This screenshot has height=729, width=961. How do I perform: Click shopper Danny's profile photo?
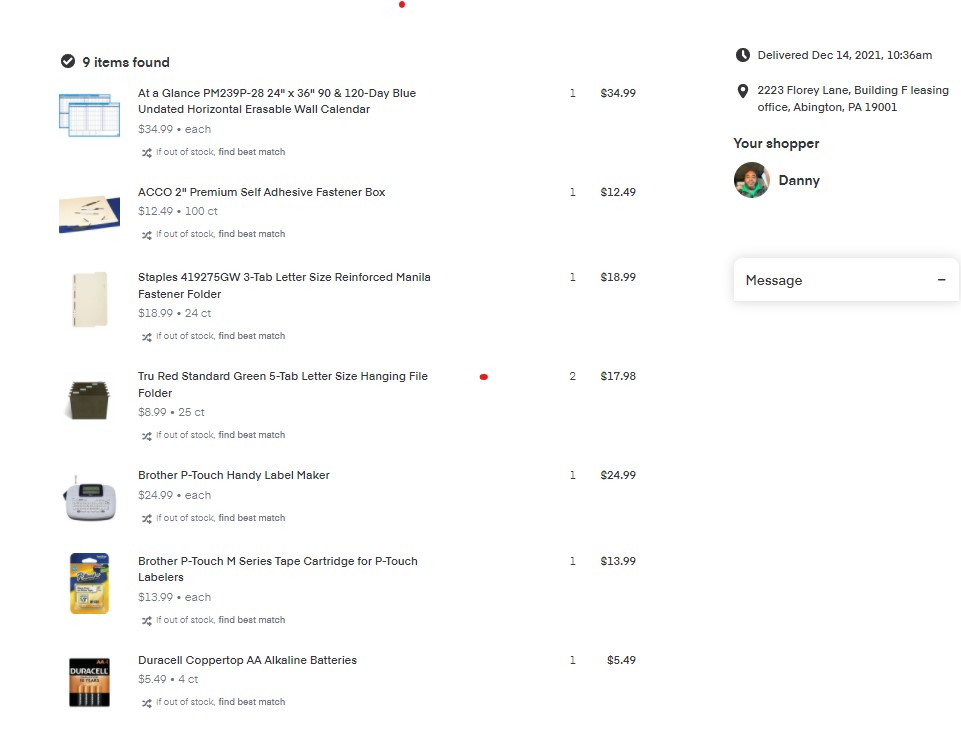pyautogui.click(x=752, y=180)
